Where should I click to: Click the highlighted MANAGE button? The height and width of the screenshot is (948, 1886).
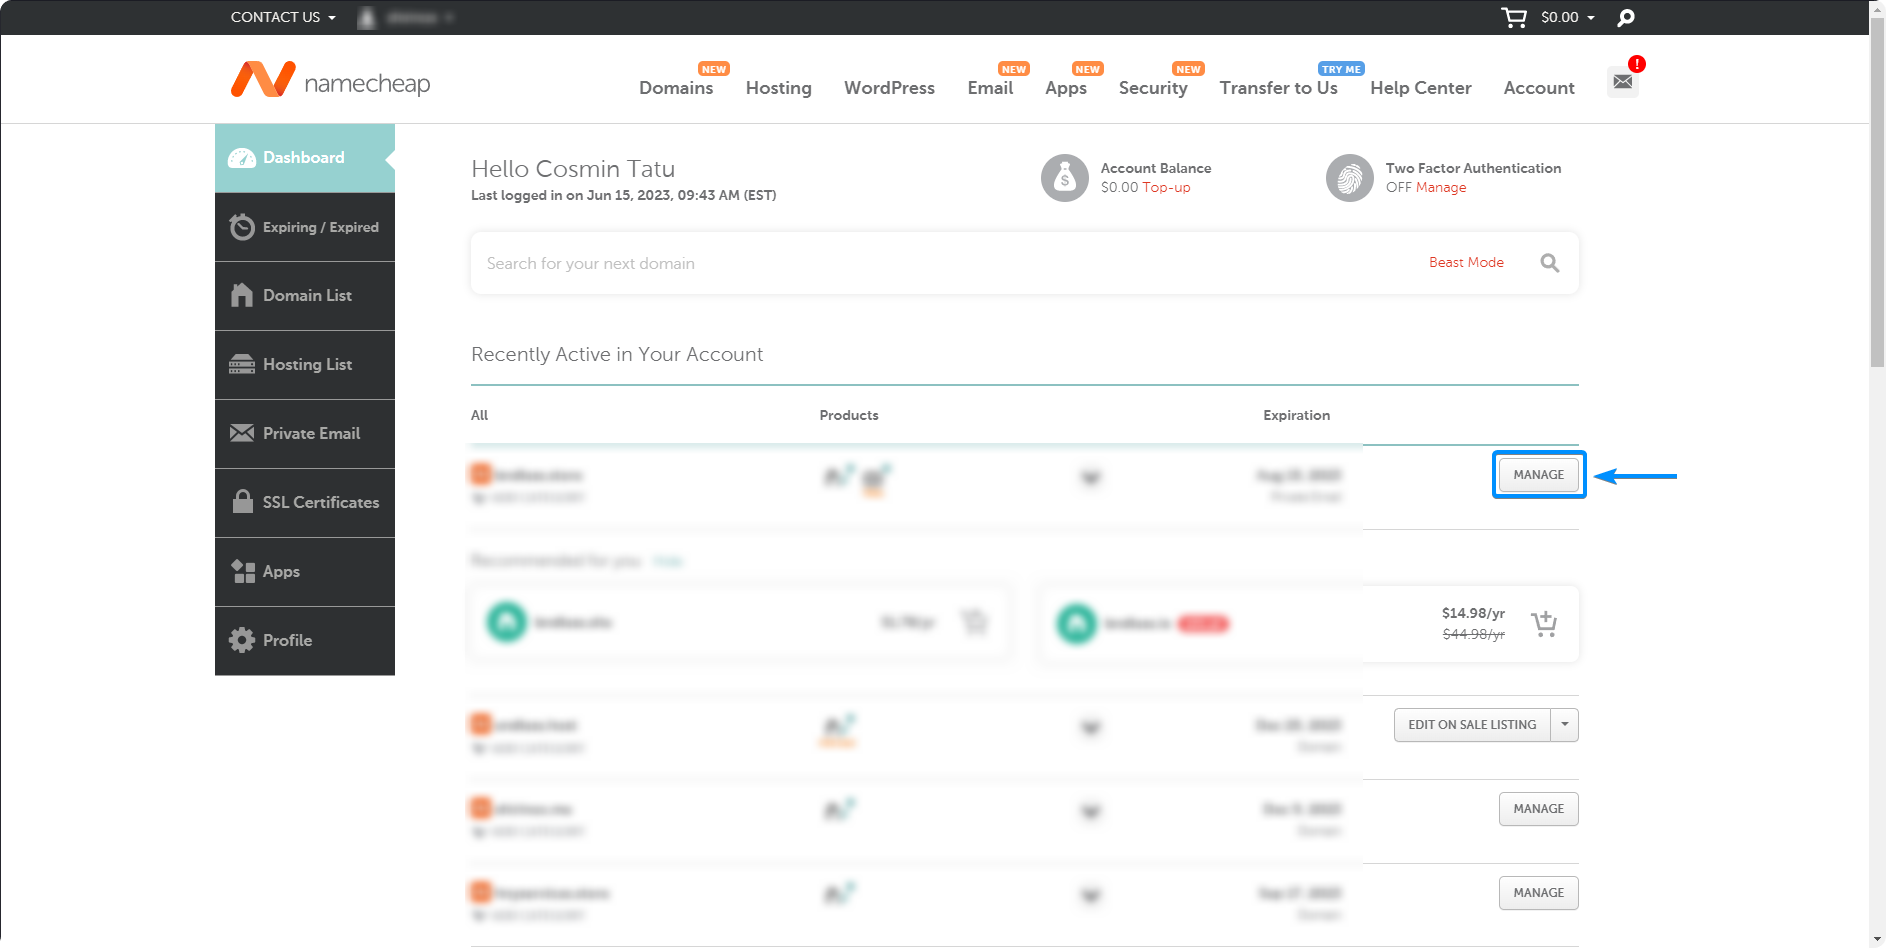[1539, 475]
